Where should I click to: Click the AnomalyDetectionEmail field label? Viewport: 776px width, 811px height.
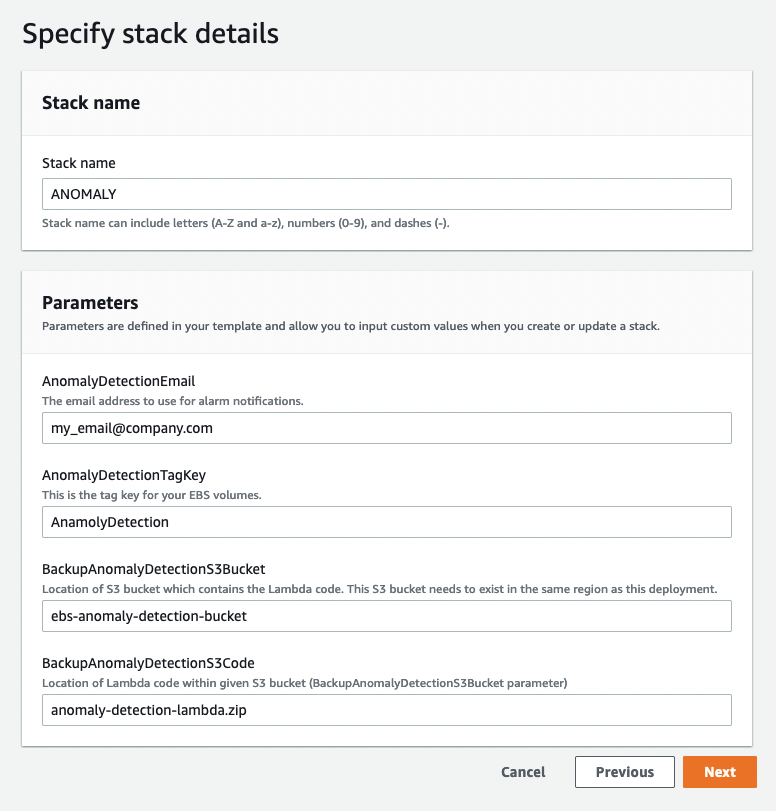tap(118, 381)
